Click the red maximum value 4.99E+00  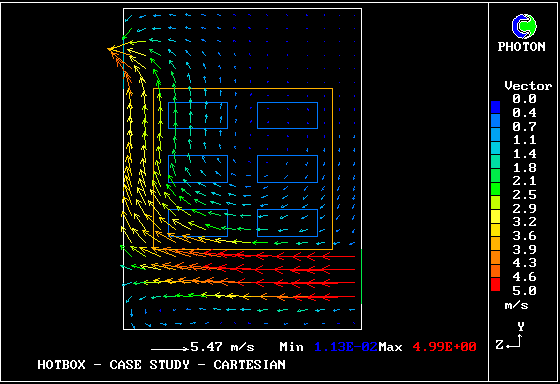point(444,347)
